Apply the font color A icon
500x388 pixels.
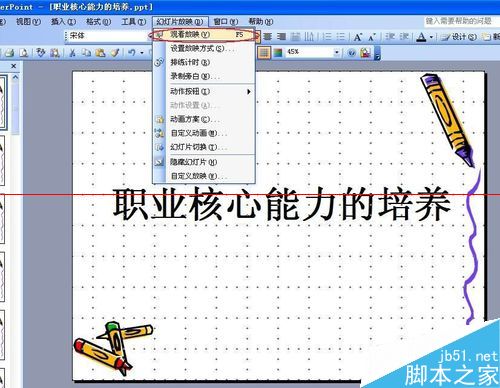click(x=421, y=37)
